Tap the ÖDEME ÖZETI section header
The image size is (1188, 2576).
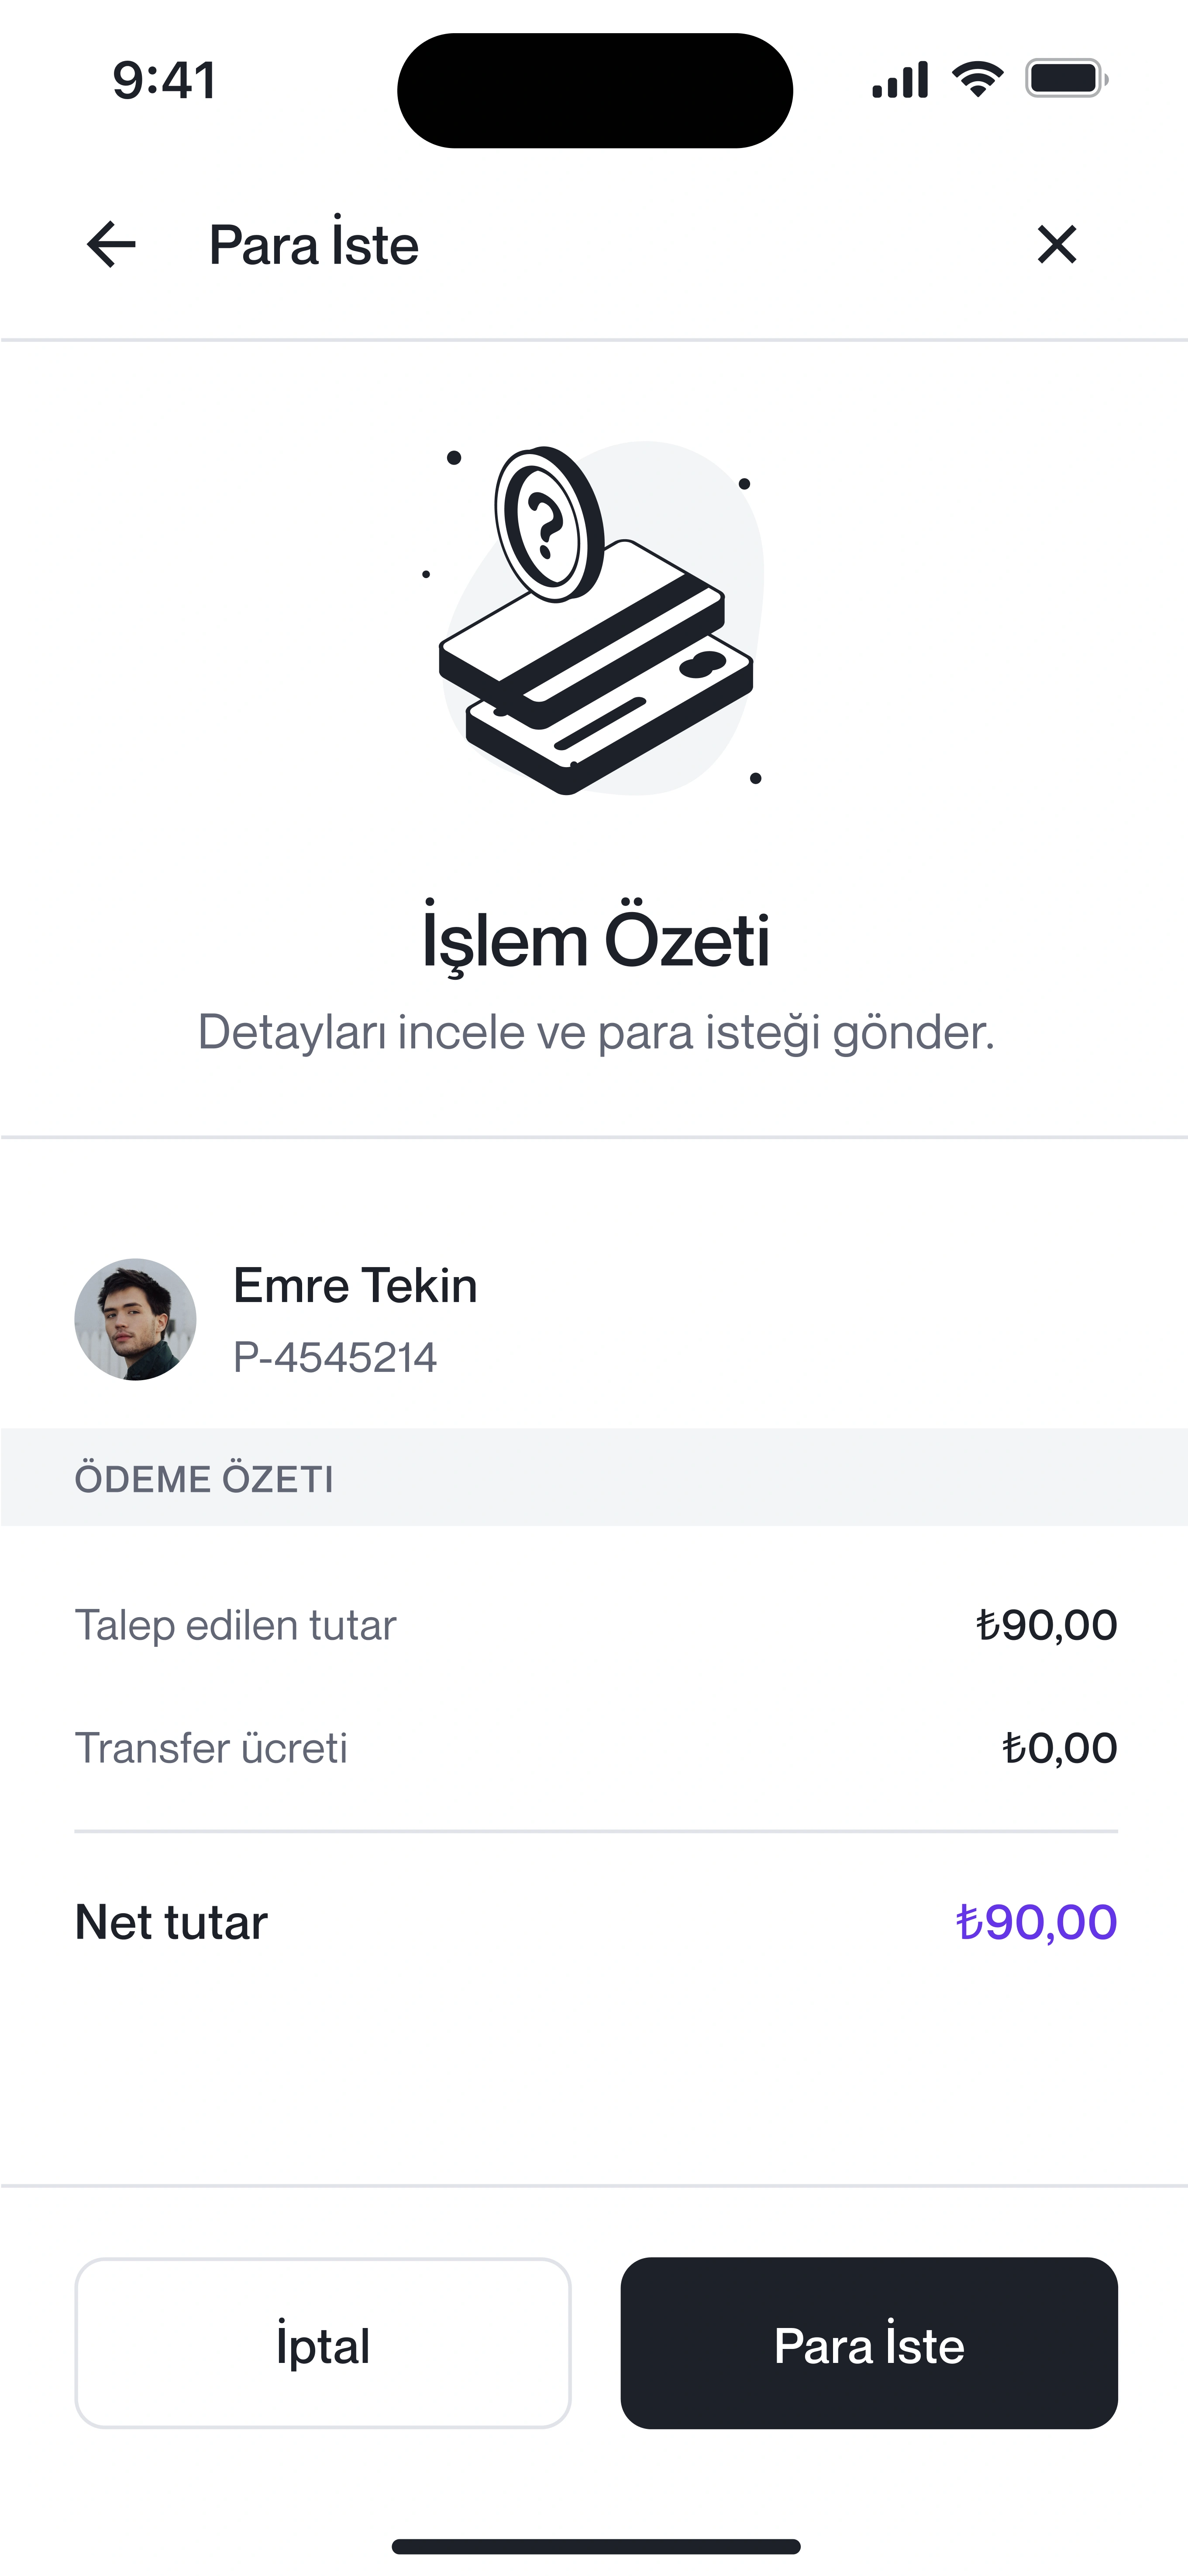tap(204, 1479)
